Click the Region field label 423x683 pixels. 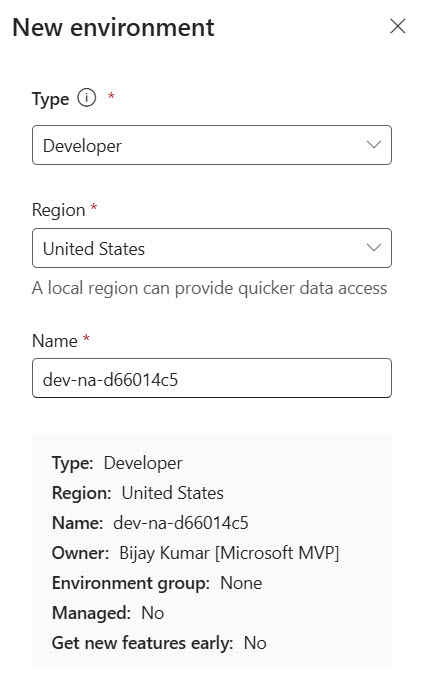click(58, 210)
